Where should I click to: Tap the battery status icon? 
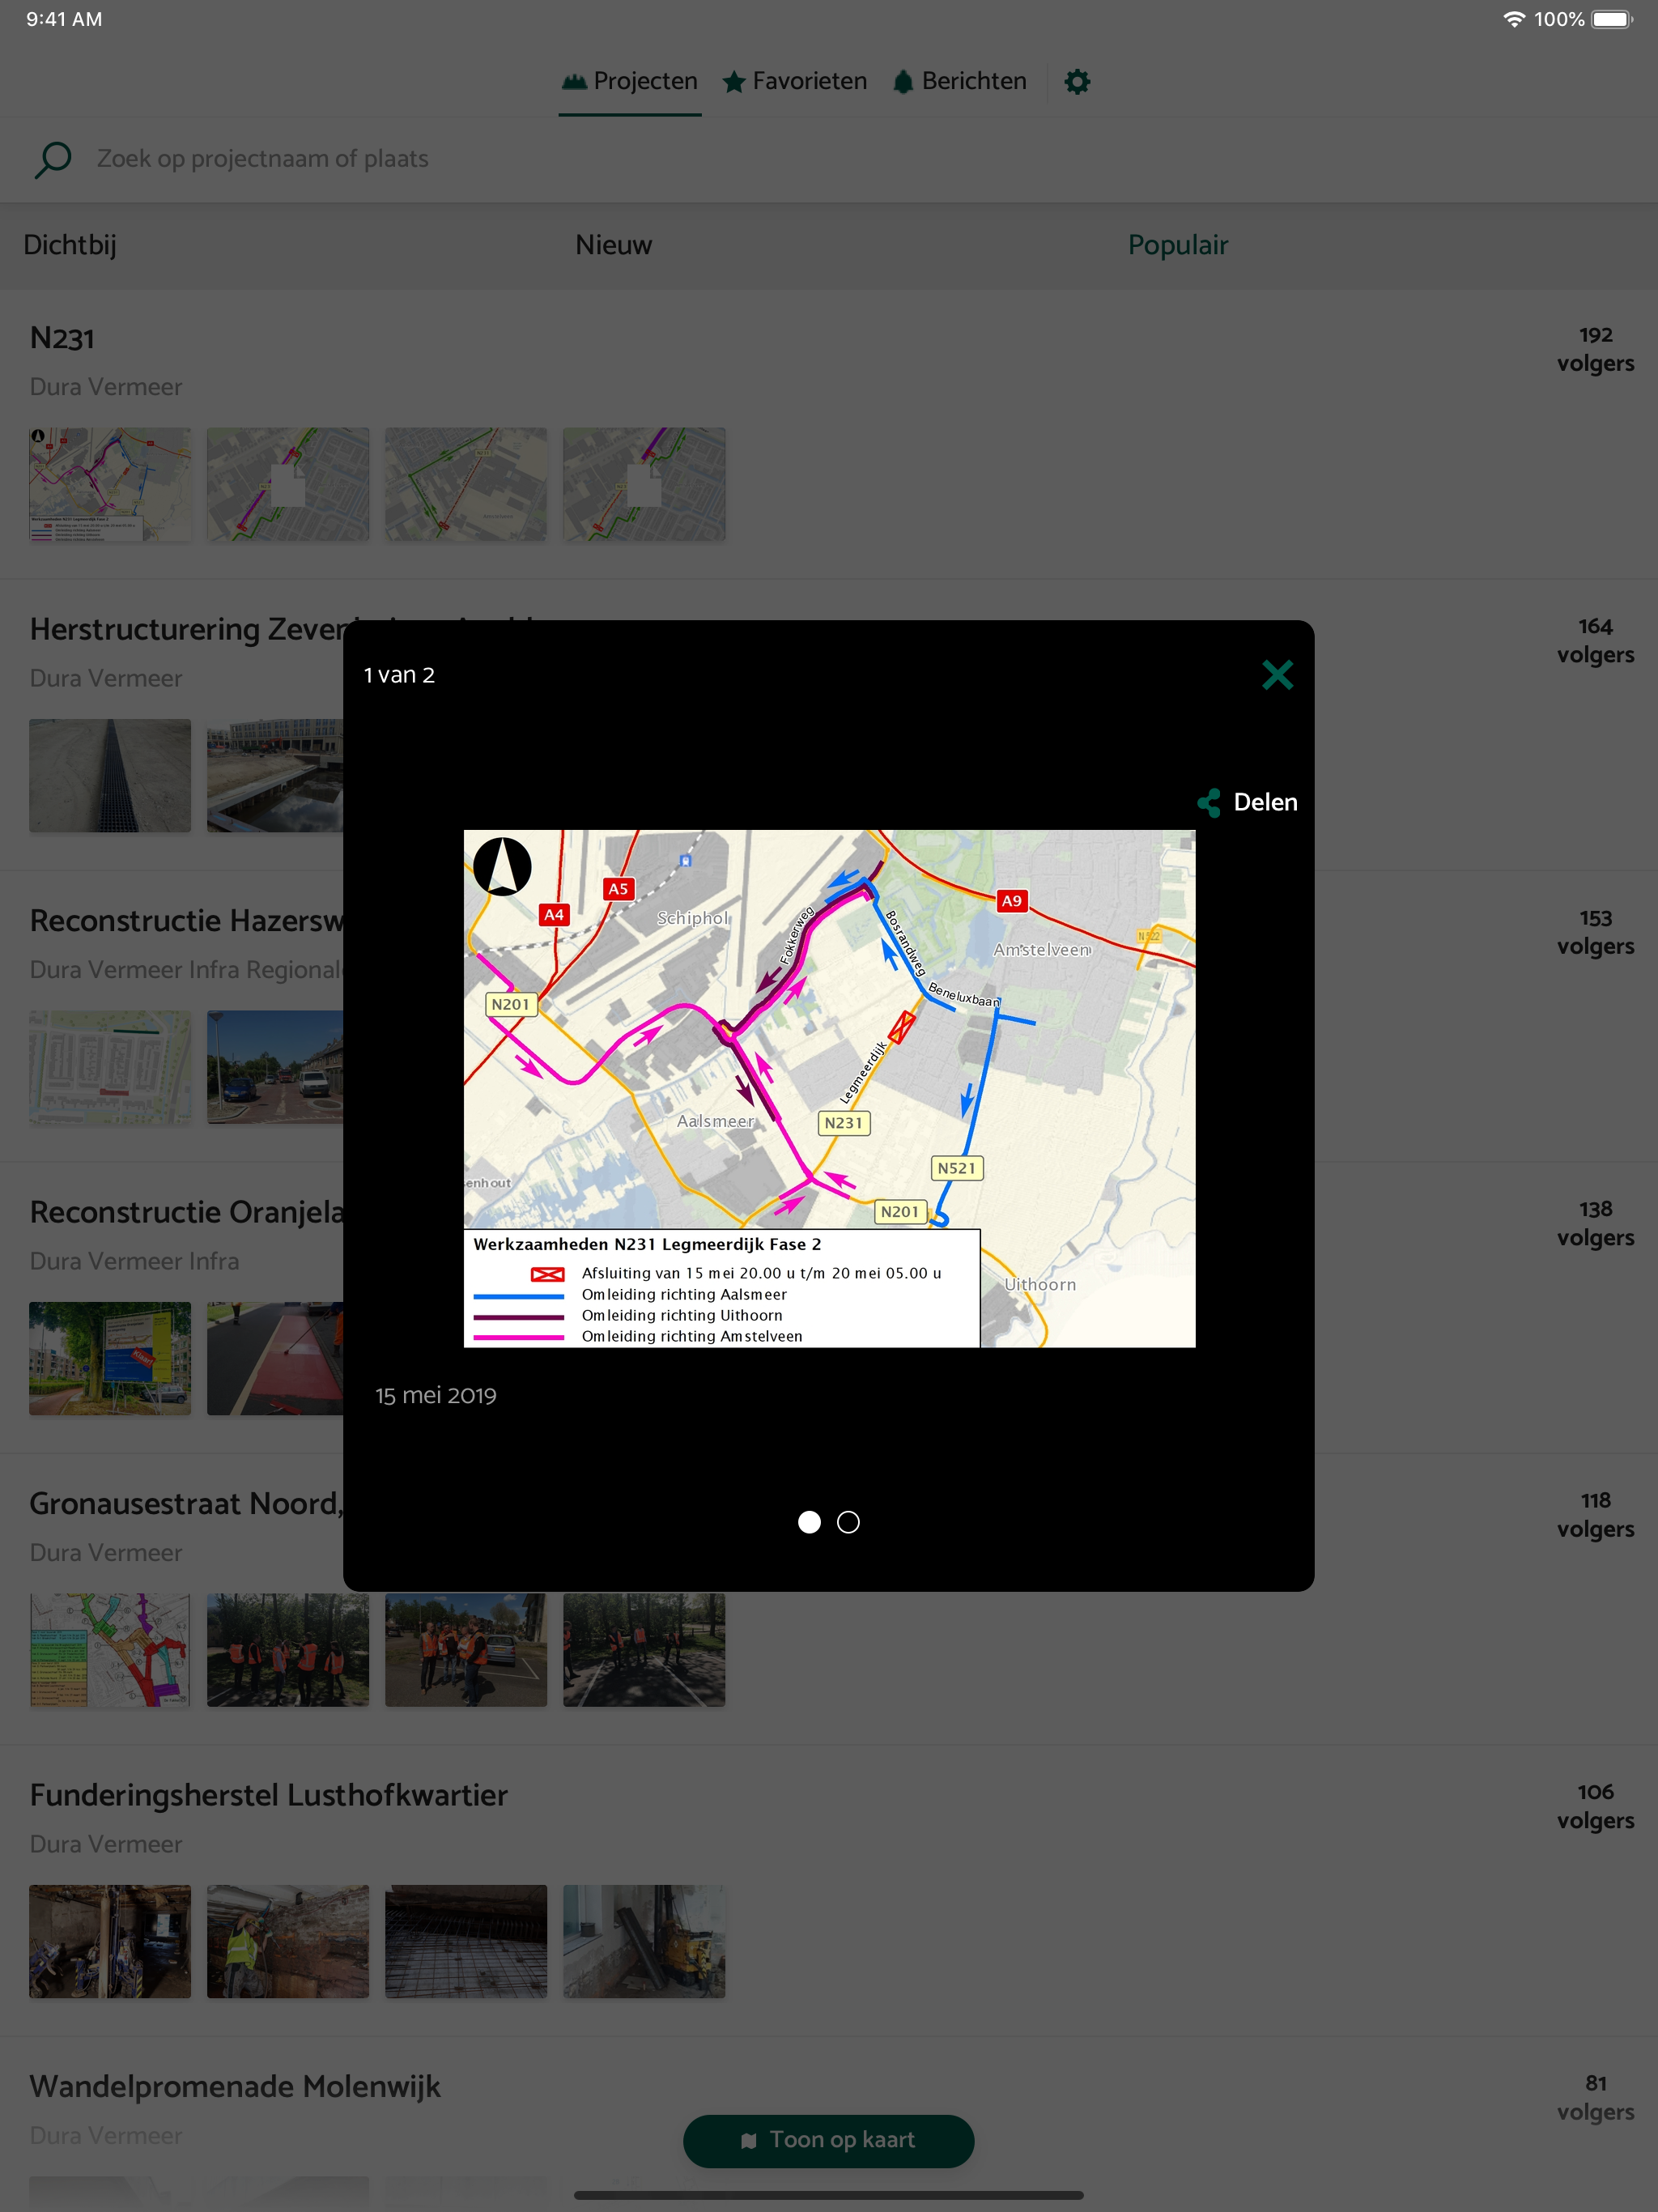tap(1612, 19)
